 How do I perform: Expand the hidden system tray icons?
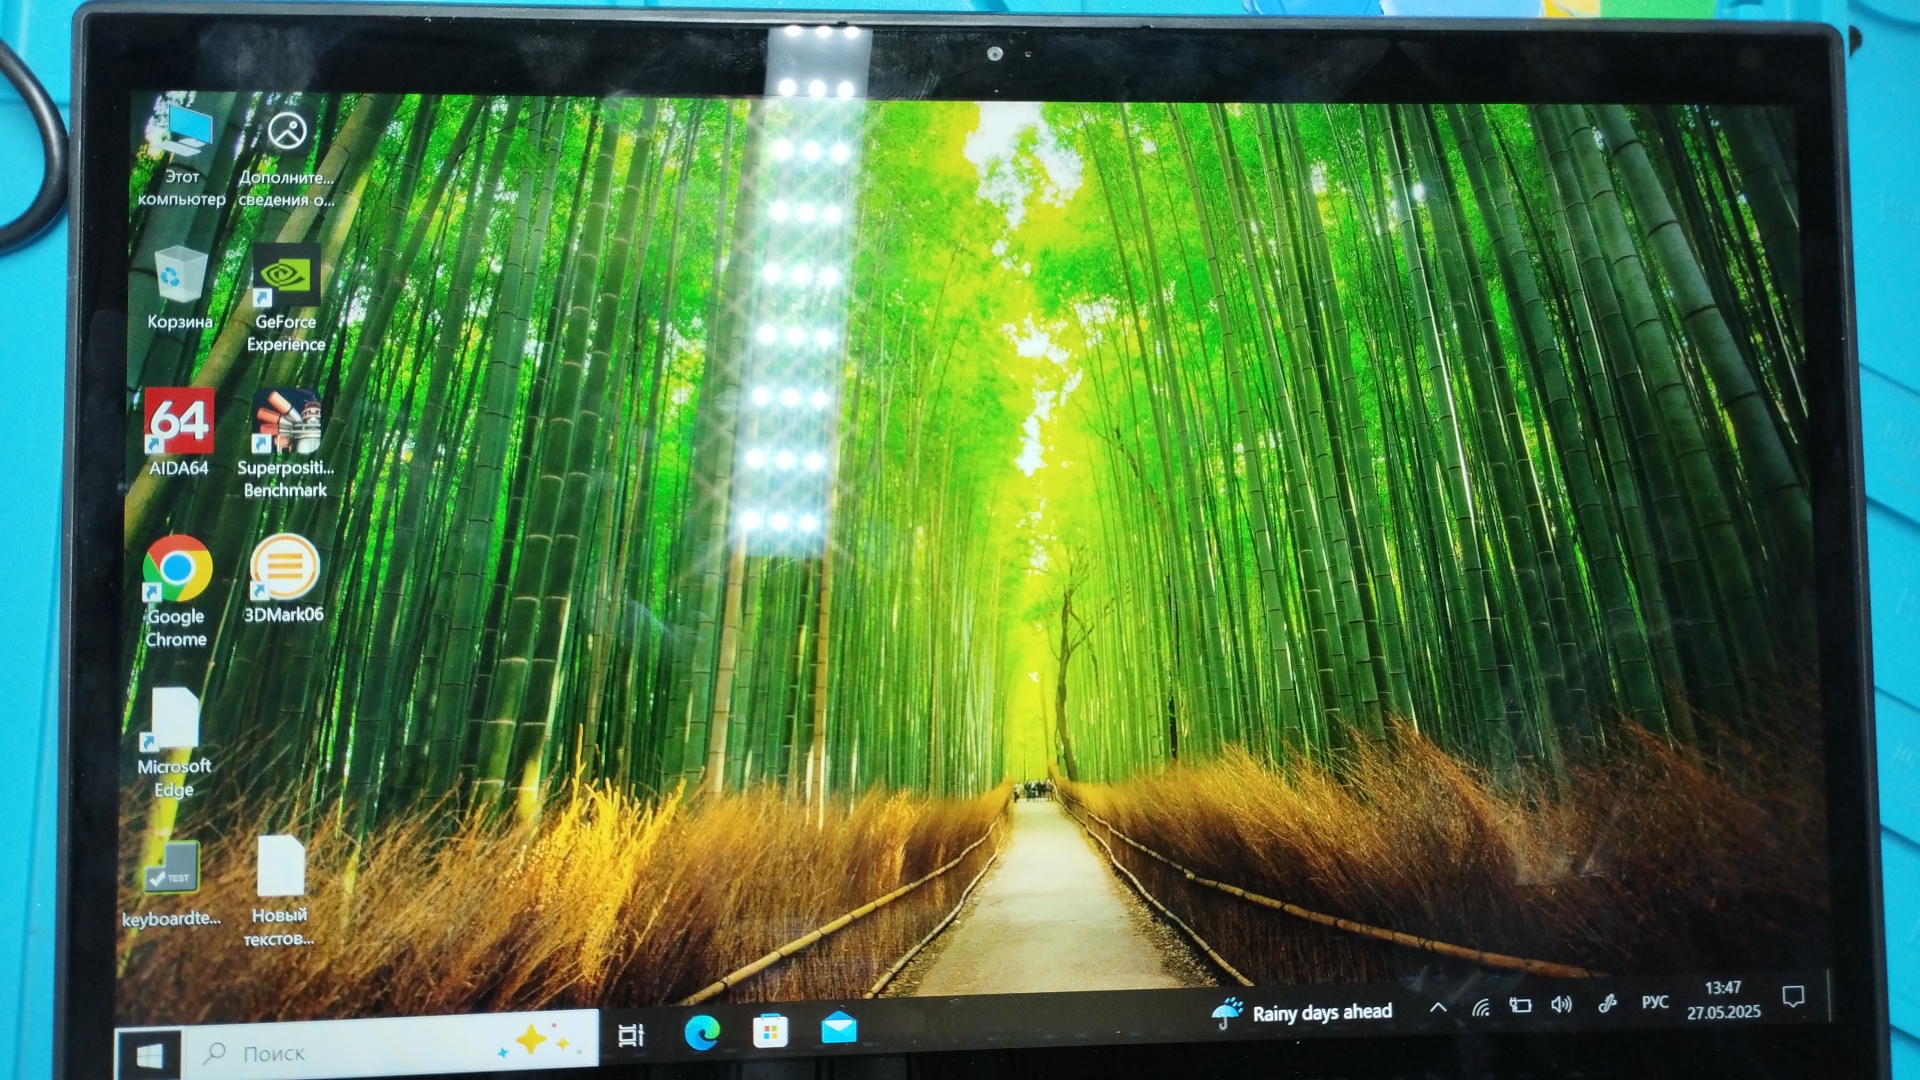coord(1438,1008)
